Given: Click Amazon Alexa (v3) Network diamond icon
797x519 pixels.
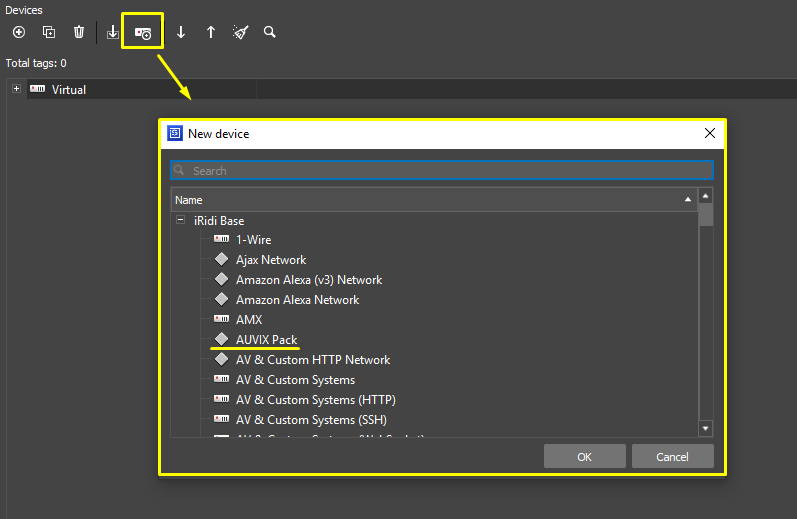Looking at the screenshot, I should click(222, 279).
